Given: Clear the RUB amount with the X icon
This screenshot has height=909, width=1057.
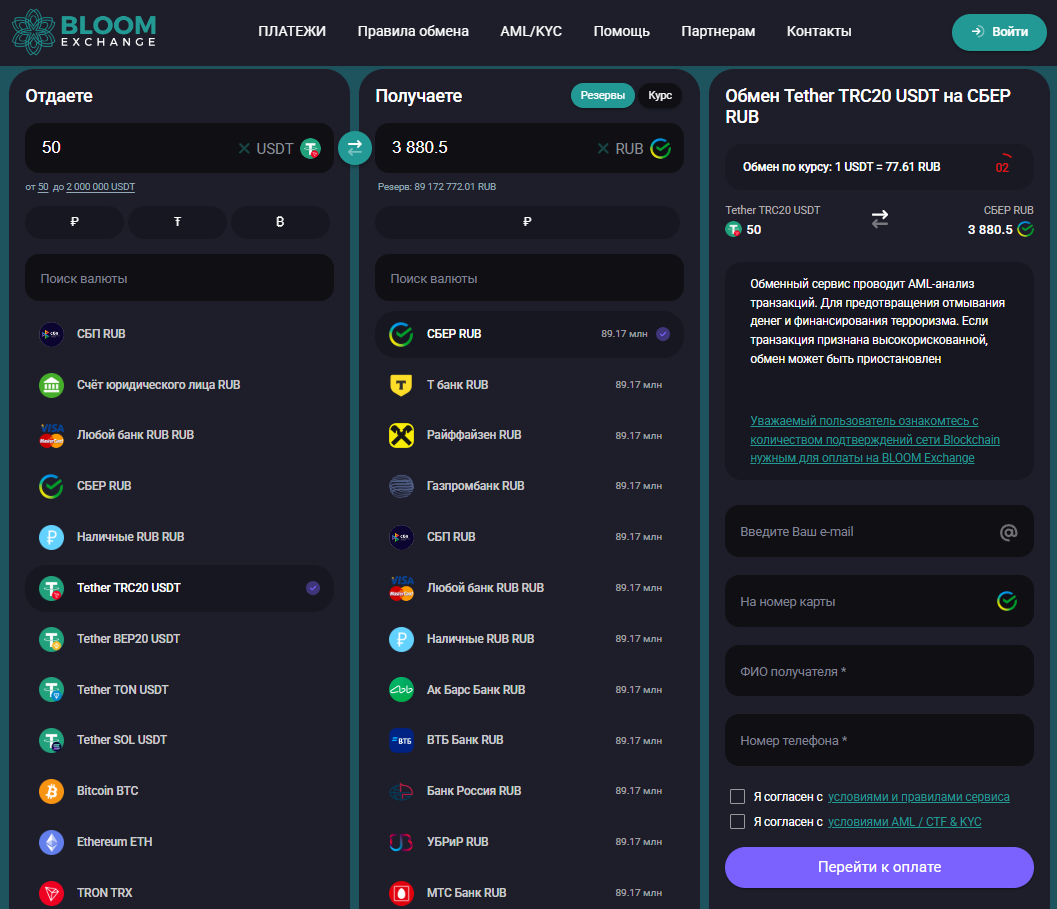Looking at the screenshot, I should [603, 148].
